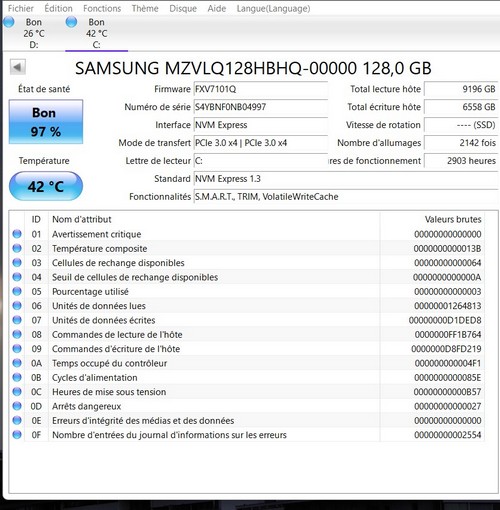500x510 pixels.
Task: Click status dot for Arrêts dangereux
Action: pyautogui.click(x=17, y=406)
